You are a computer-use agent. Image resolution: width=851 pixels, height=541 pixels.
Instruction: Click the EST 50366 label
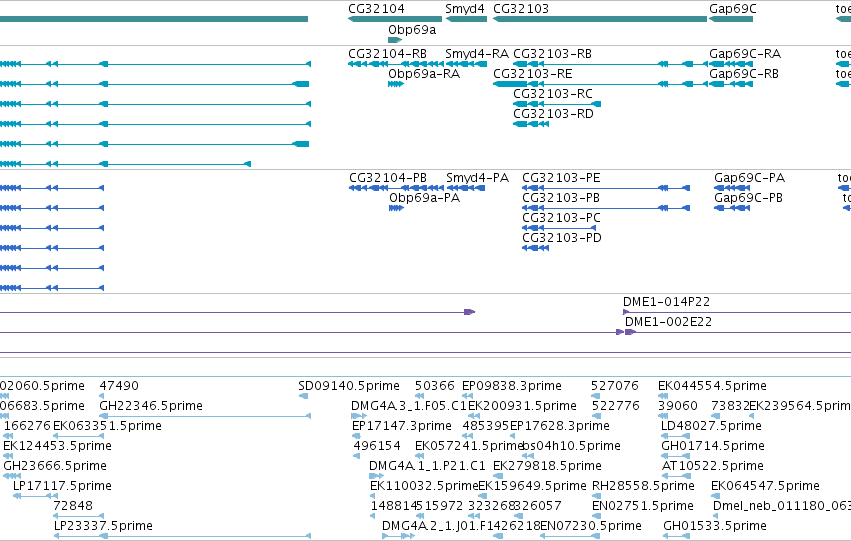[x=435, y=386]
